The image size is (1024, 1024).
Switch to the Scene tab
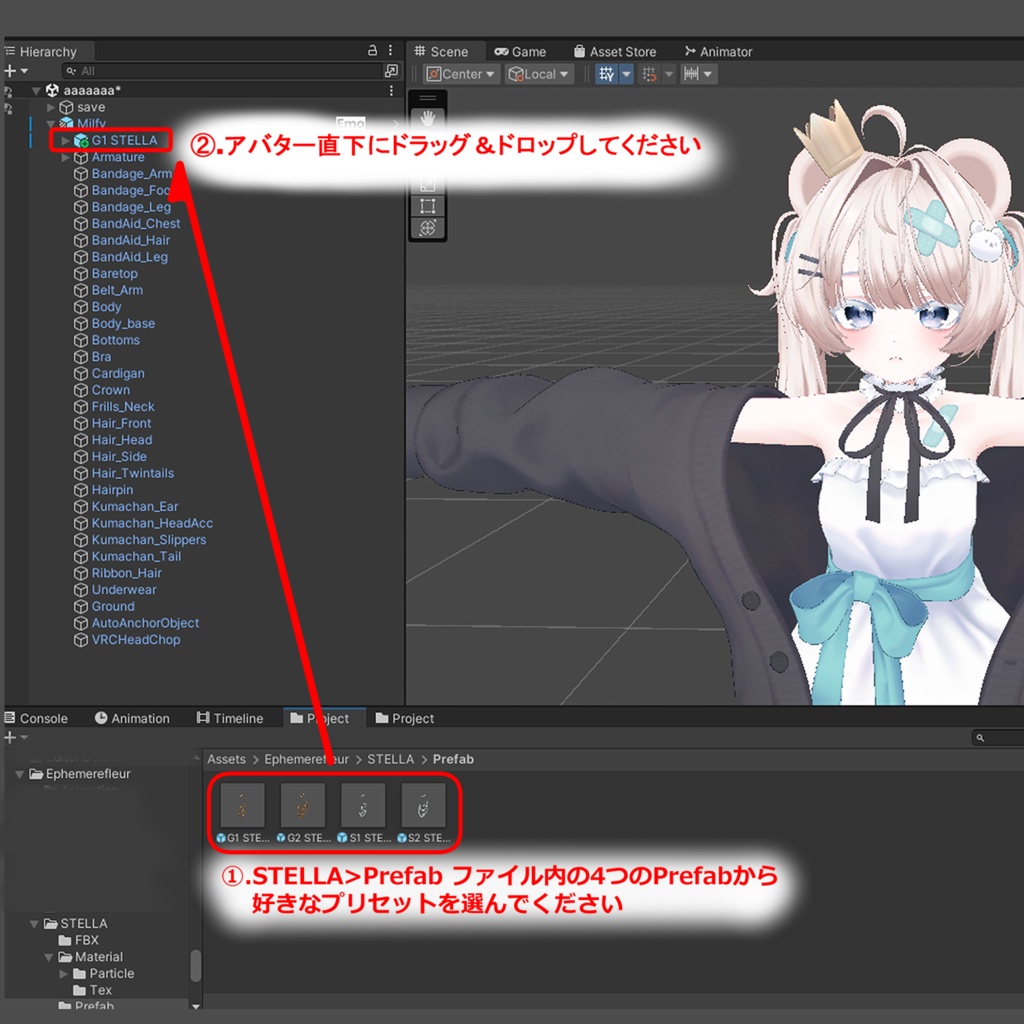pyautogui.click(x=441, y=51)
